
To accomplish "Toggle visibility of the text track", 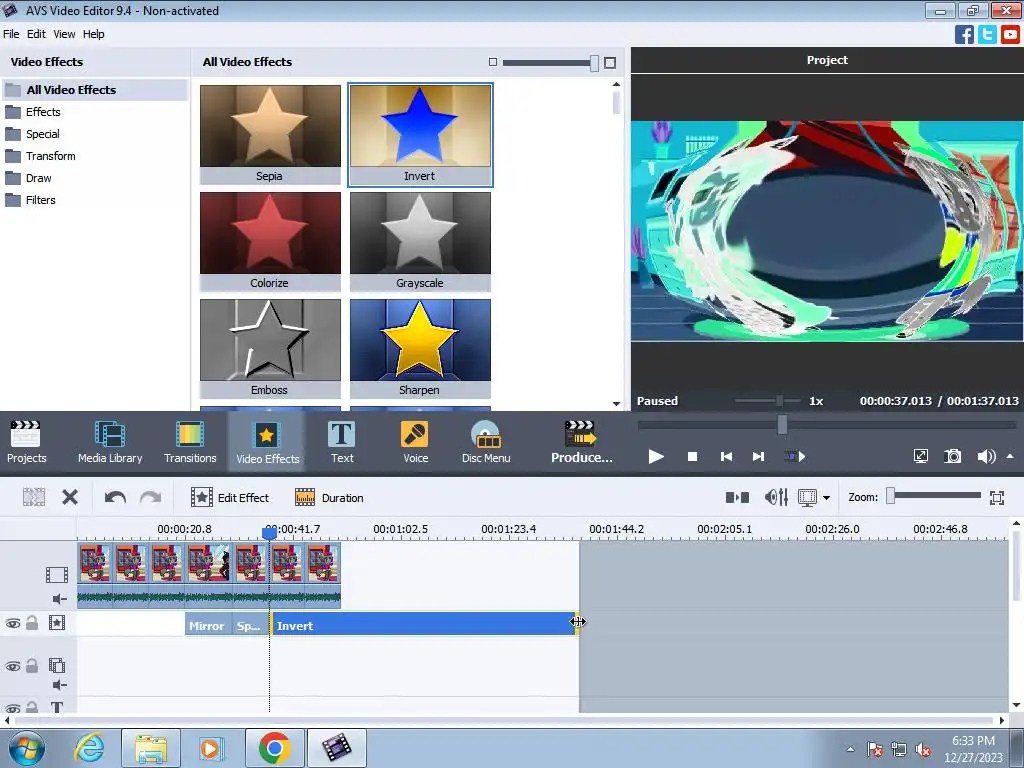I will point(12,708).
